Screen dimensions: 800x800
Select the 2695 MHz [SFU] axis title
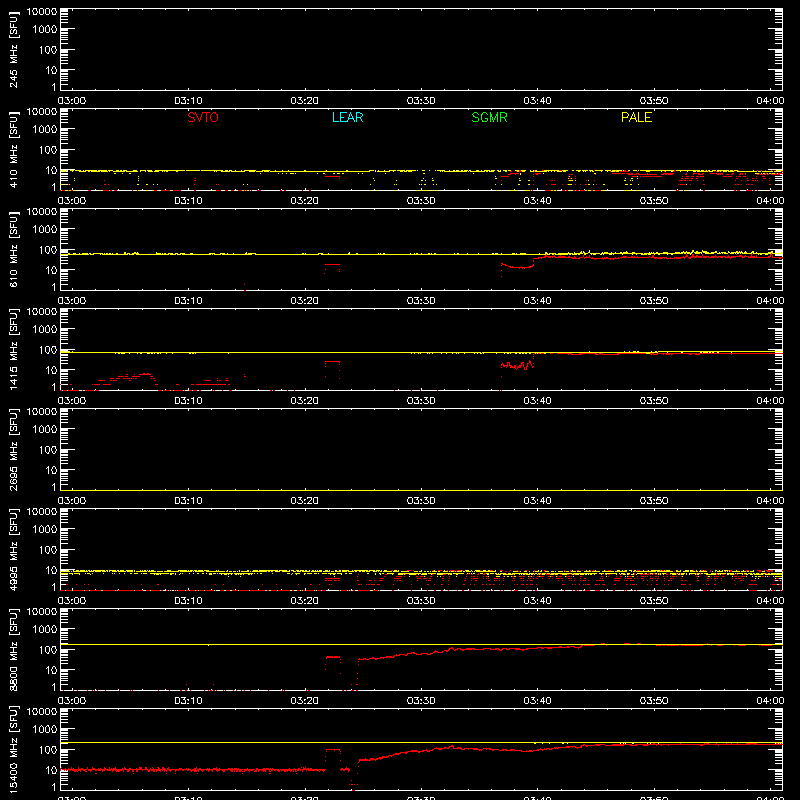pos(14,449)
